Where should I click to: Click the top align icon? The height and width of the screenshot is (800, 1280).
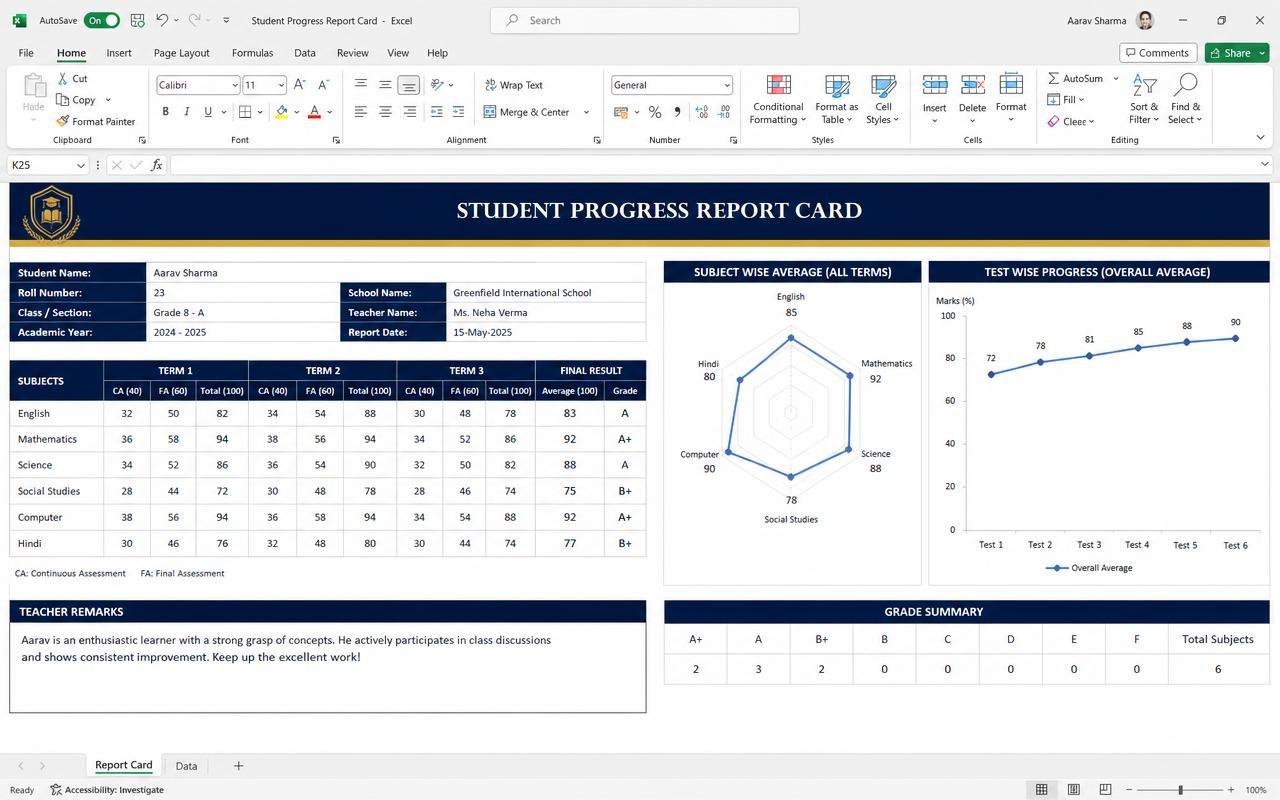pyautogui.click(x=360, y=85)
